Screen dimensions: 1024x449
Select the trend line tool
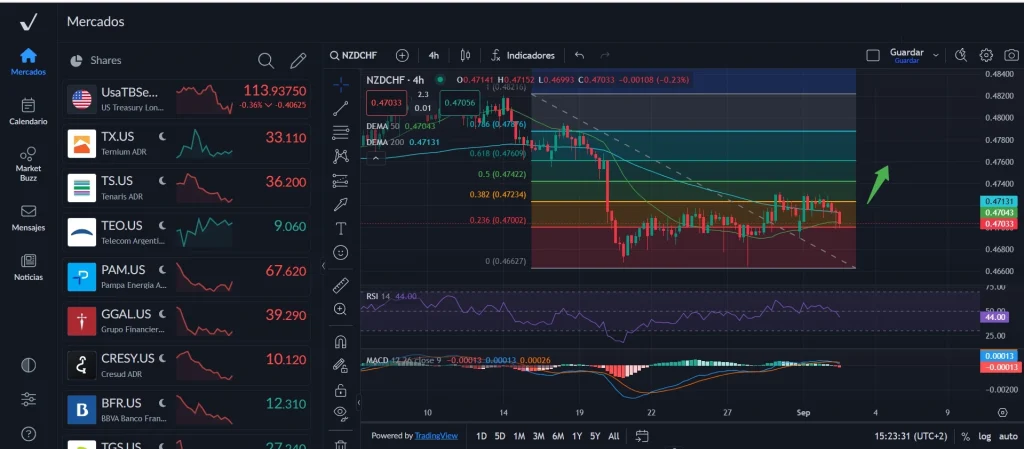(x=340, y=108)
